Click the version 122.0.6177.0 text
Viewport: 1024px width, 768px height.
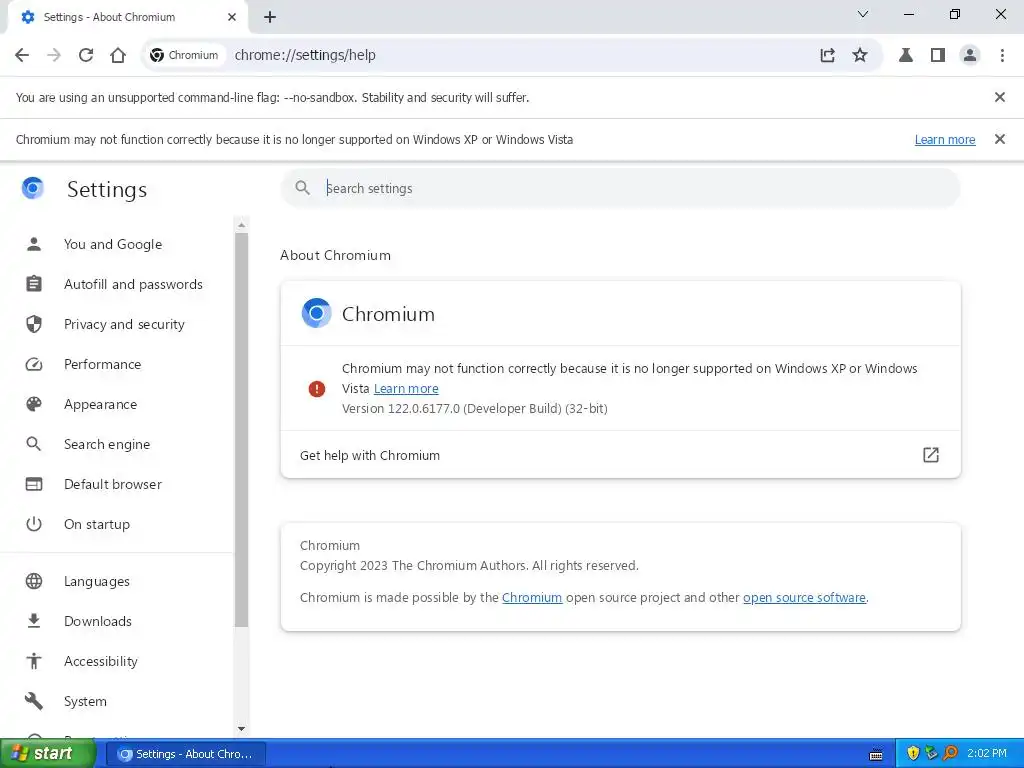pyautogui.click(x=475, y=409)
